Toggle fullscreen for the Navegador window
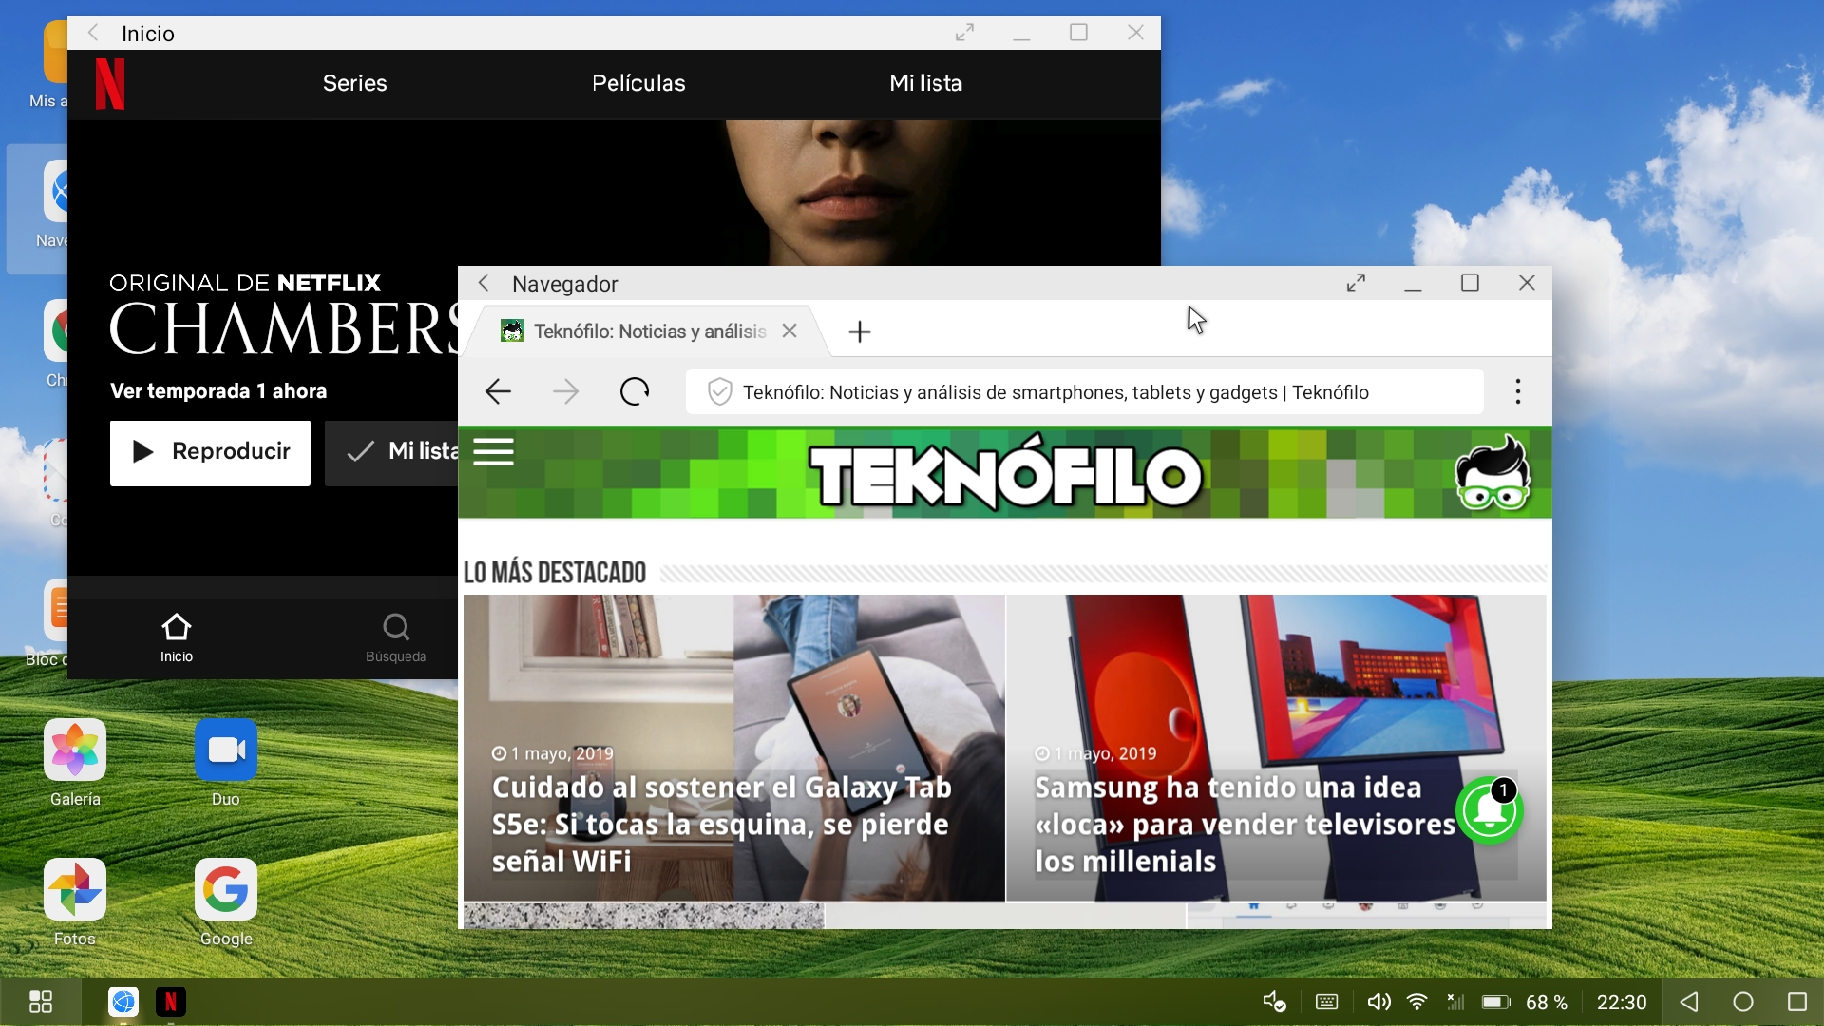This screenshot has width=1824, height=1026. [1356, 283]
